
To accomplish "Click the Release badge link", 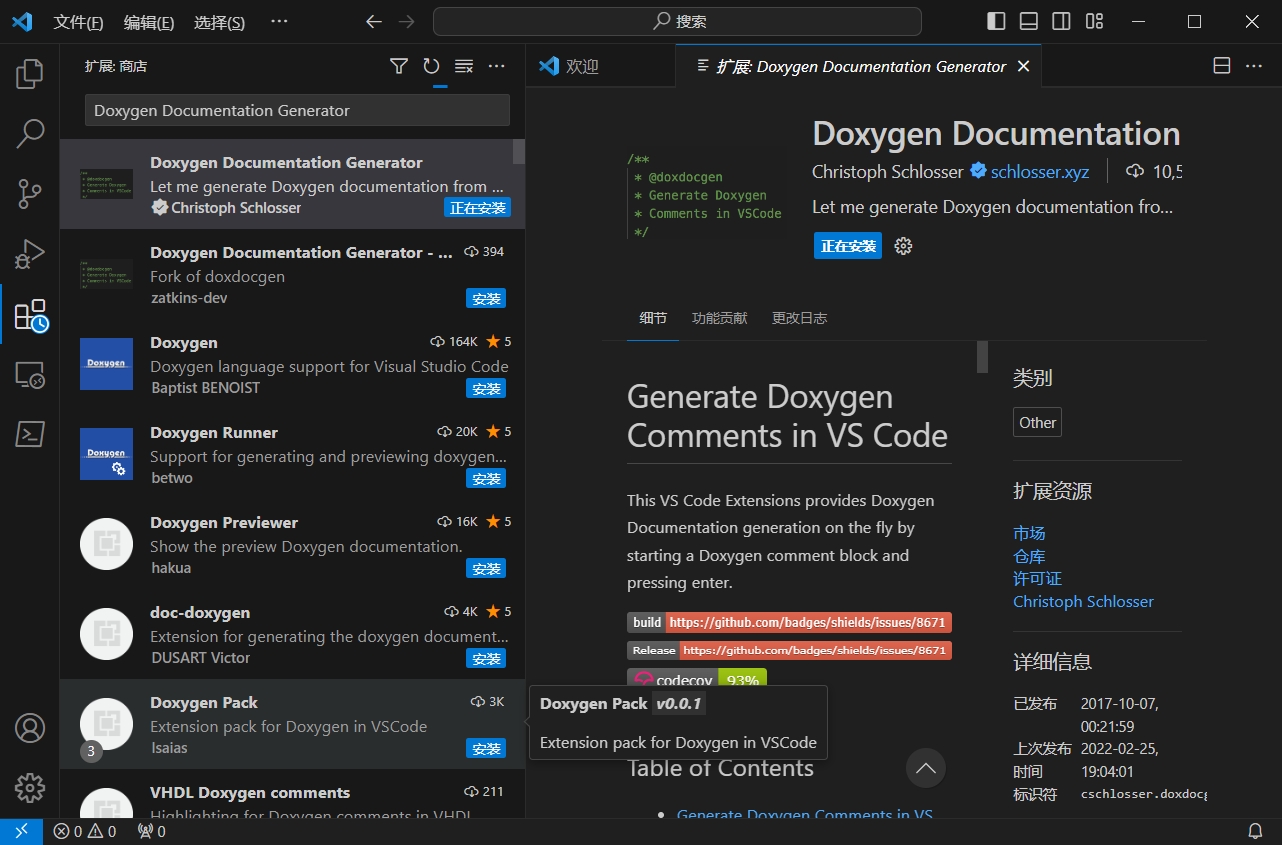I will 789,650.
